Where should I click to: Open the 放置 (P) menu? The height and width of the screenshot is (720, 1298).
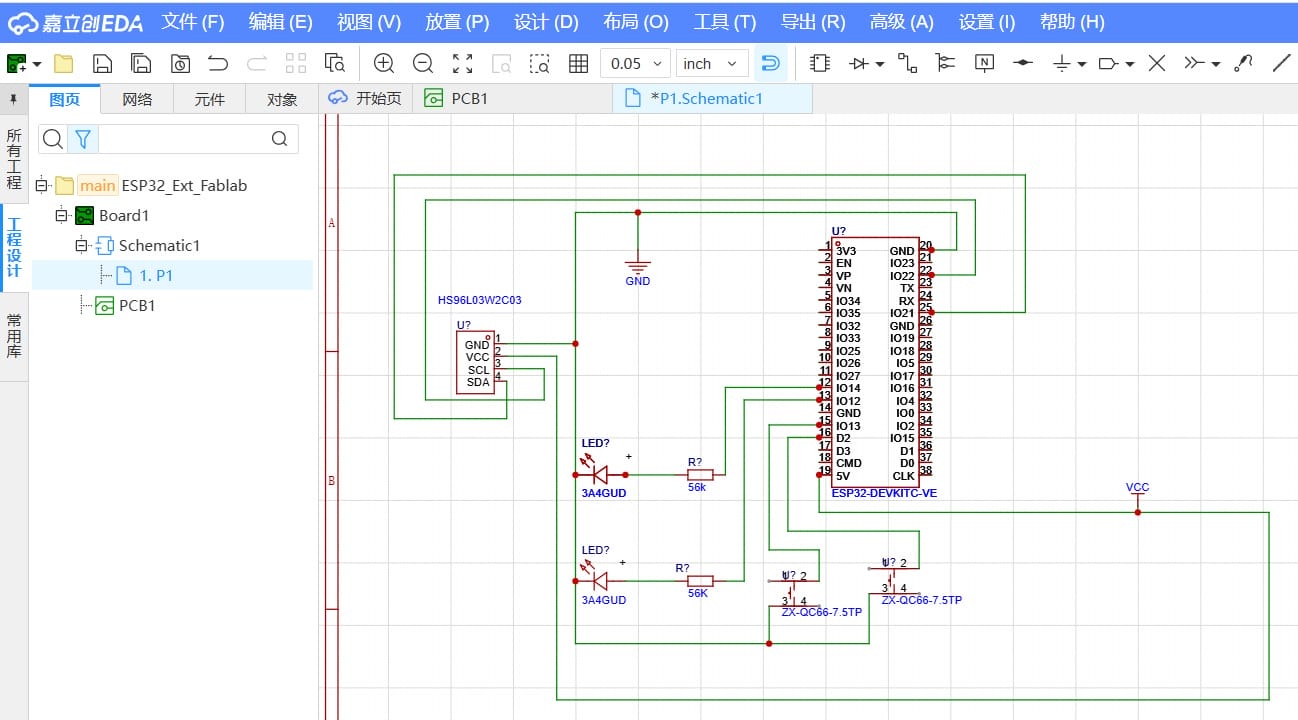tap(457, 22)
